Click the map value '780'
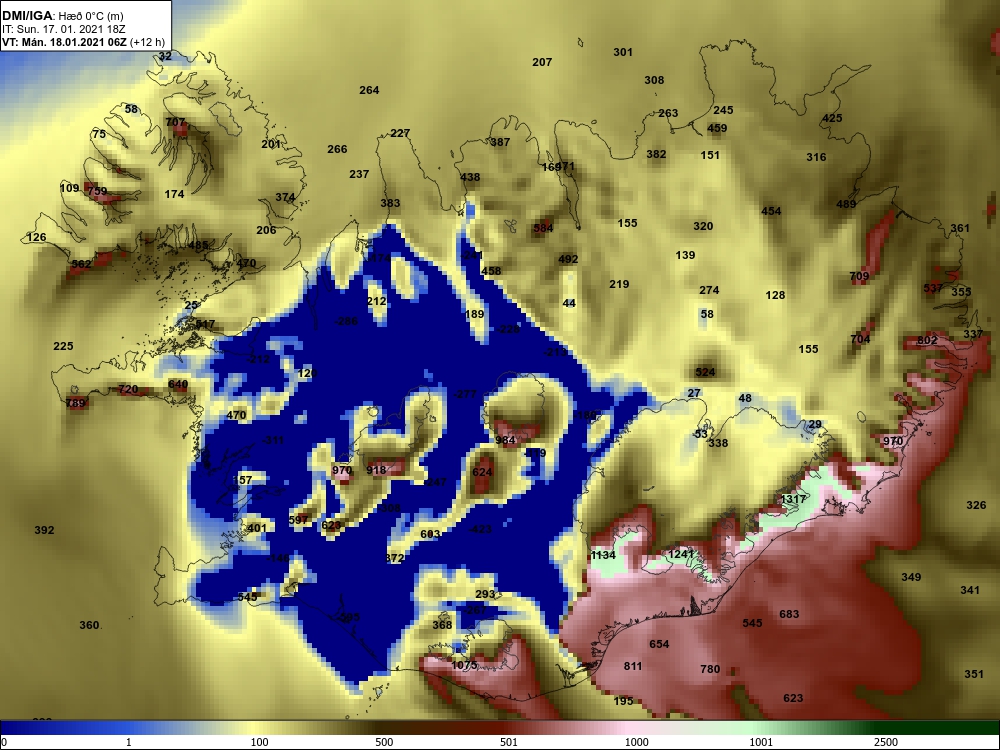This screenshot has height=750, width=1000. click(710, 670)
